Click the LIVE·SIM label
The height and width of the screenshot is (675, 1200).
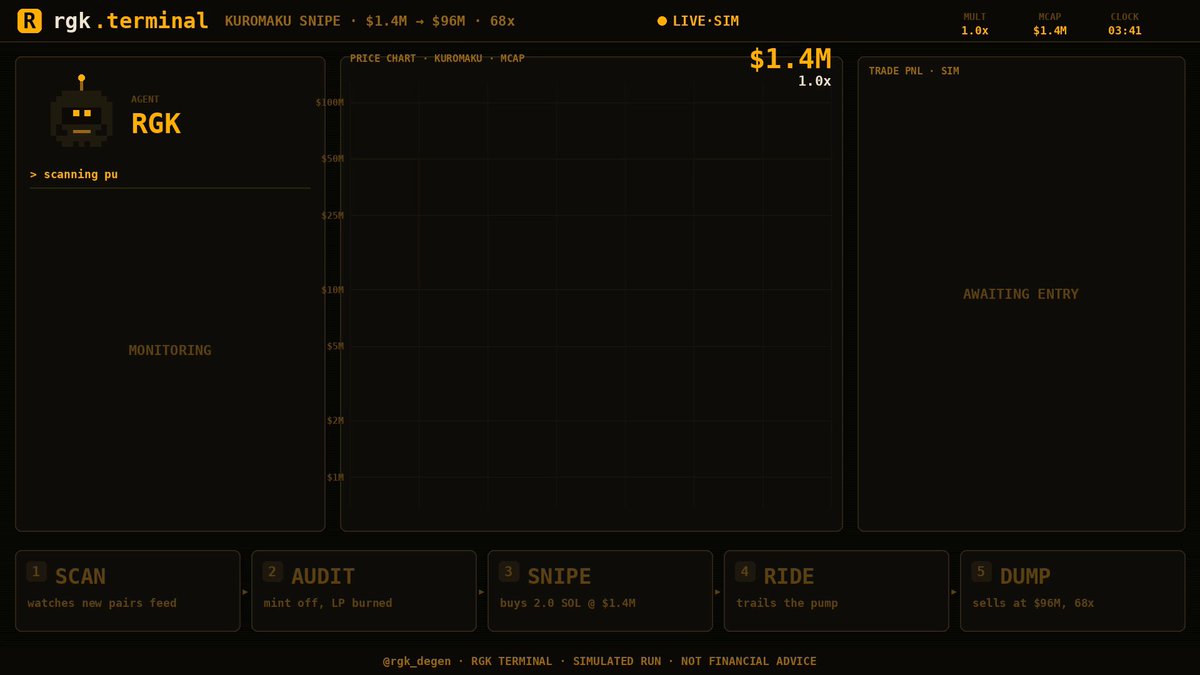click(x=705, y=21)
